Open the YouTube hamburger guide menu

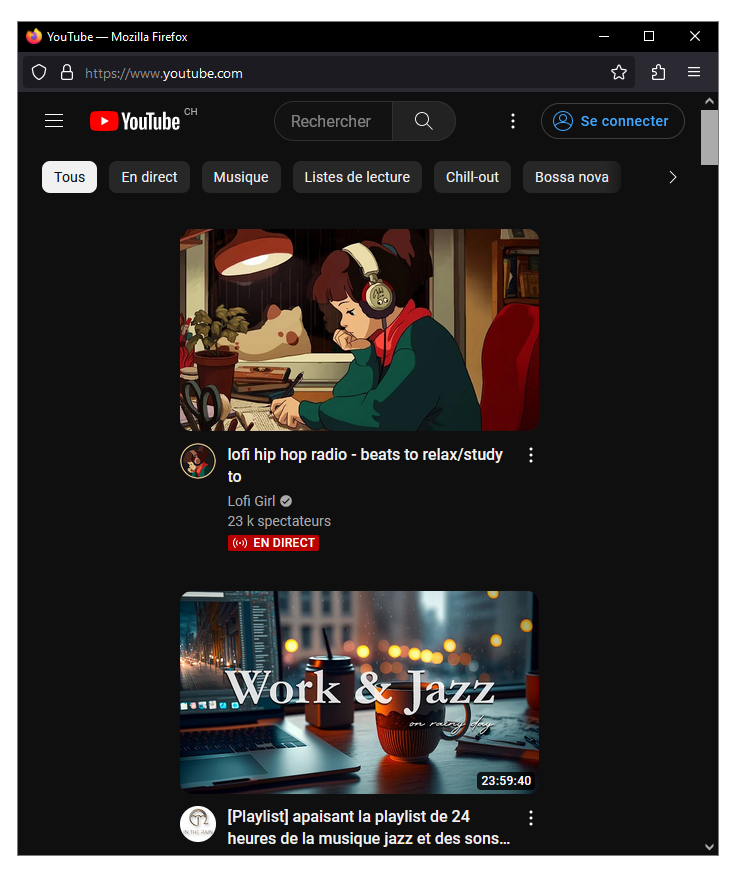(x=54, y=121)
